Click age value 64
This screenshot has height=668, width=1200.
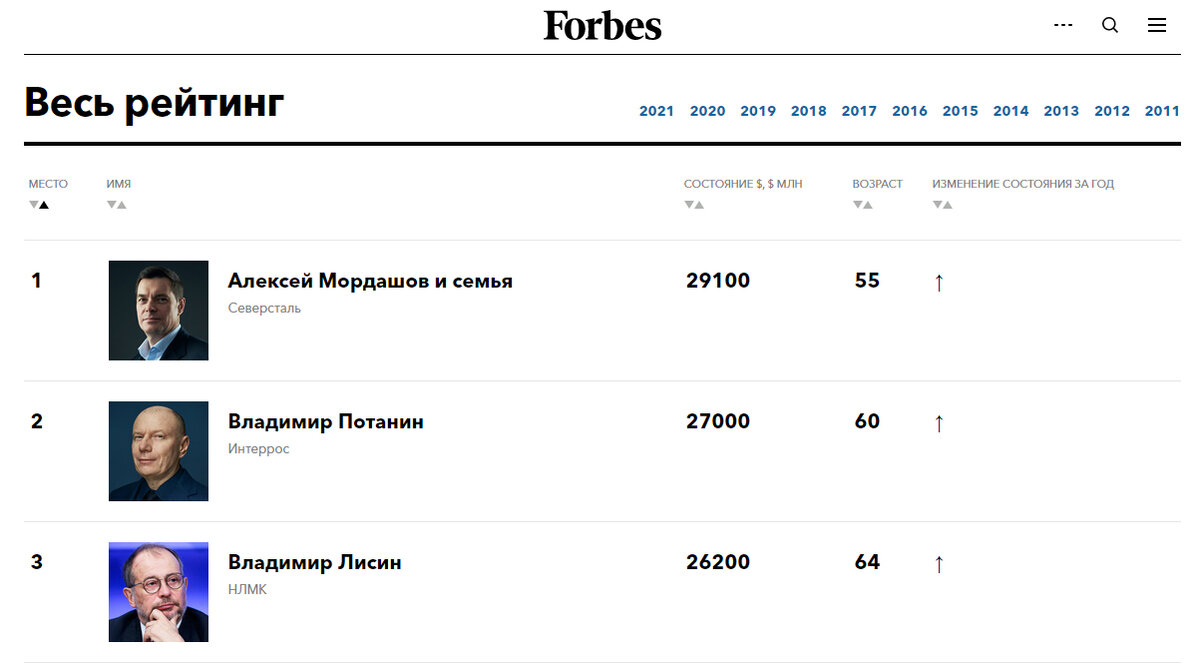click(x=867, y=563)
